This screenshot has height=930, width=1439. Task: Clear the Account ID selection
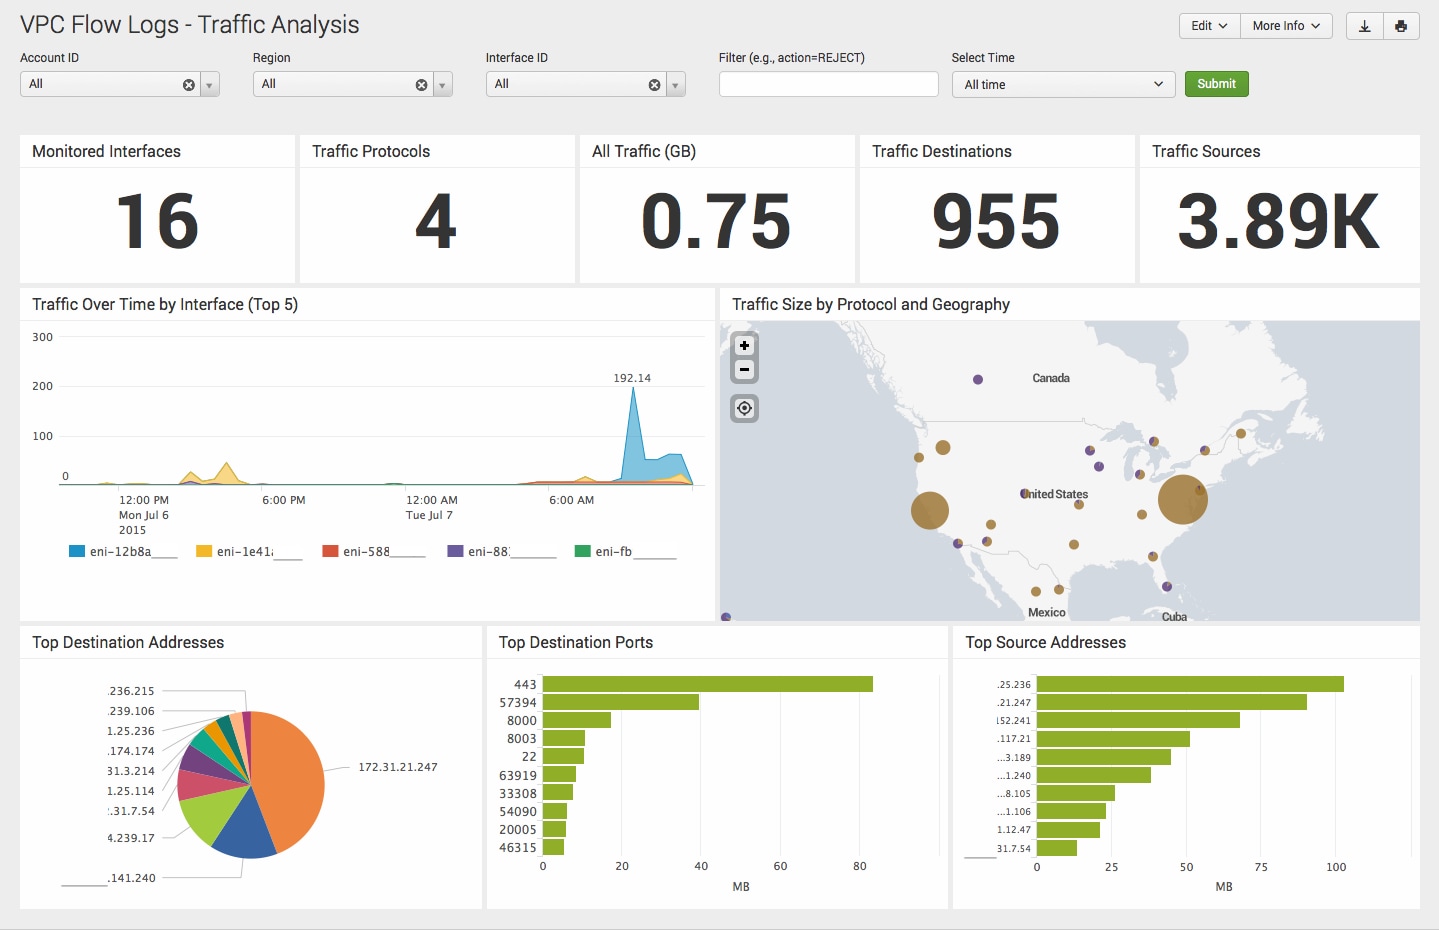[x=189, y=85]
